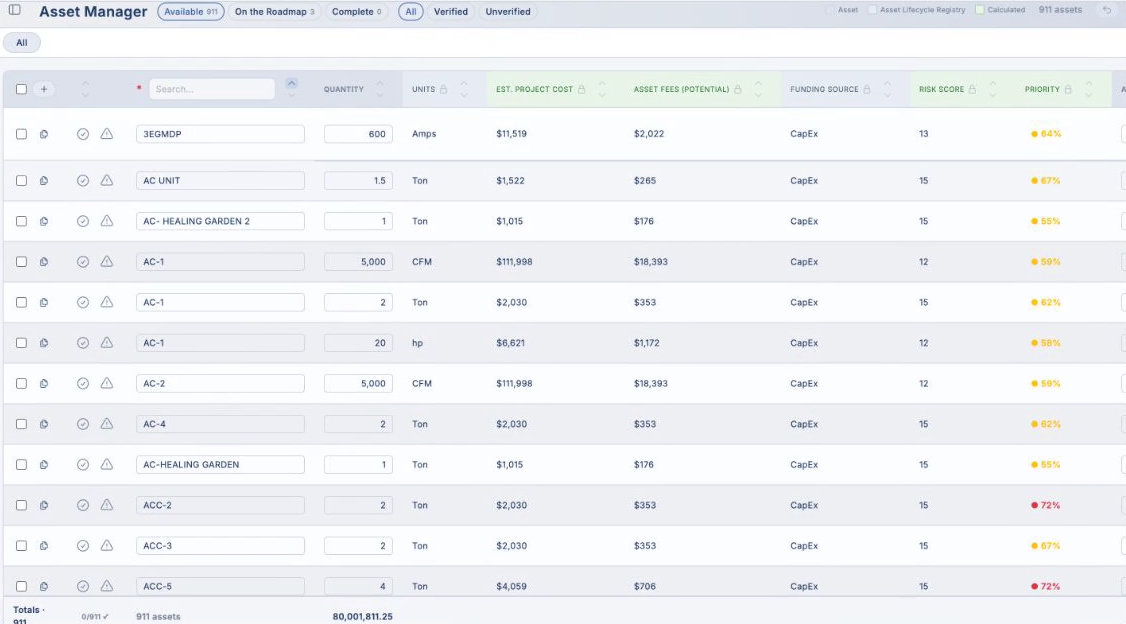This screenshot has height=624, width=1126.
Task: Click the copy icon in the AC UNIT row
Action: click(x=44, y=181)
